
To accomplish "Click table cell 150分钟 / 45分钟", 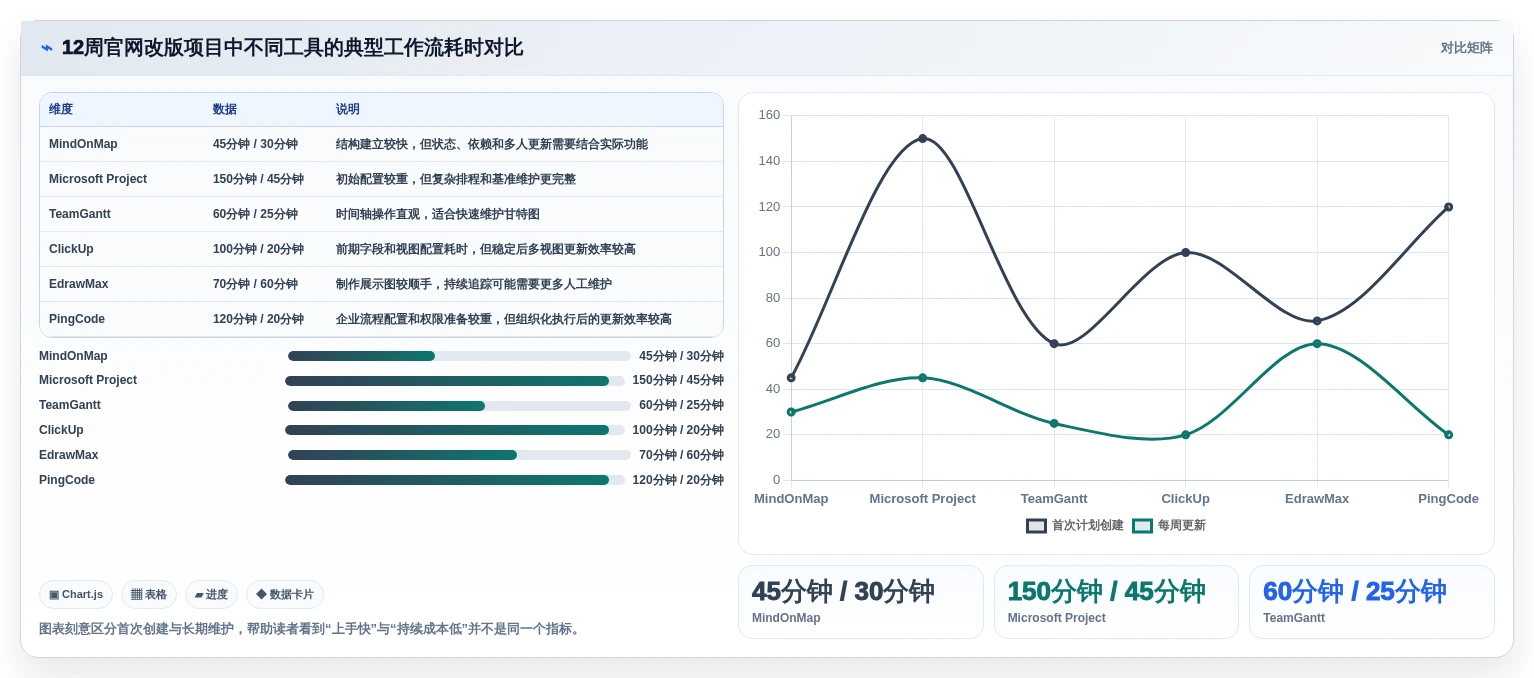I will click(258, 179).
